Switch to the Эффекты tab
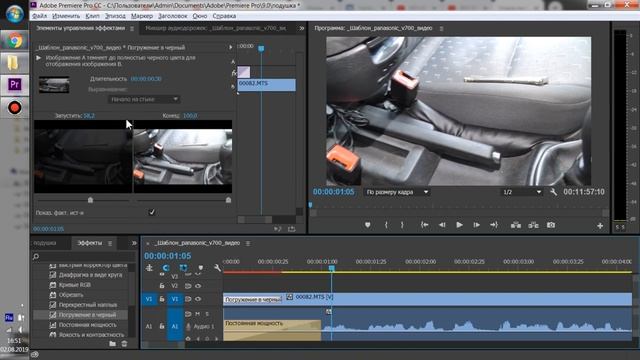This screenshot has height=360, width=640. 89,243
